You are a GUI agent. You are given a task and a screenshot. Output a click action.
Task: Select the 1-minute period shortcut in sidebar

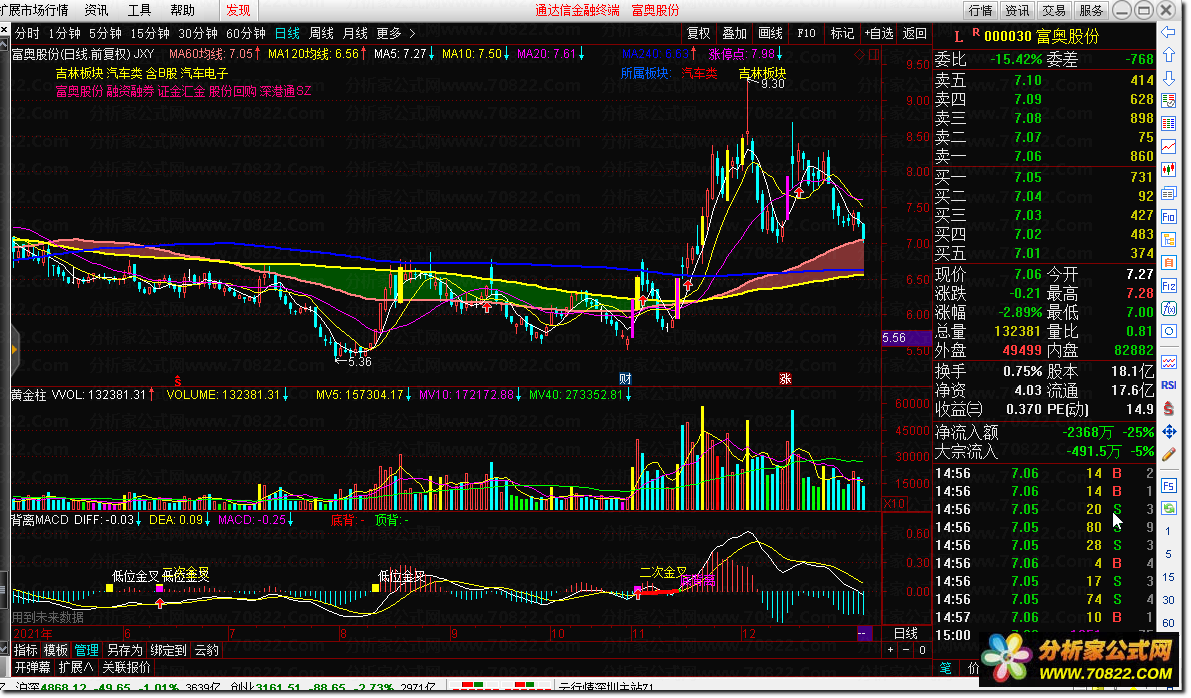click(1168, 531)
